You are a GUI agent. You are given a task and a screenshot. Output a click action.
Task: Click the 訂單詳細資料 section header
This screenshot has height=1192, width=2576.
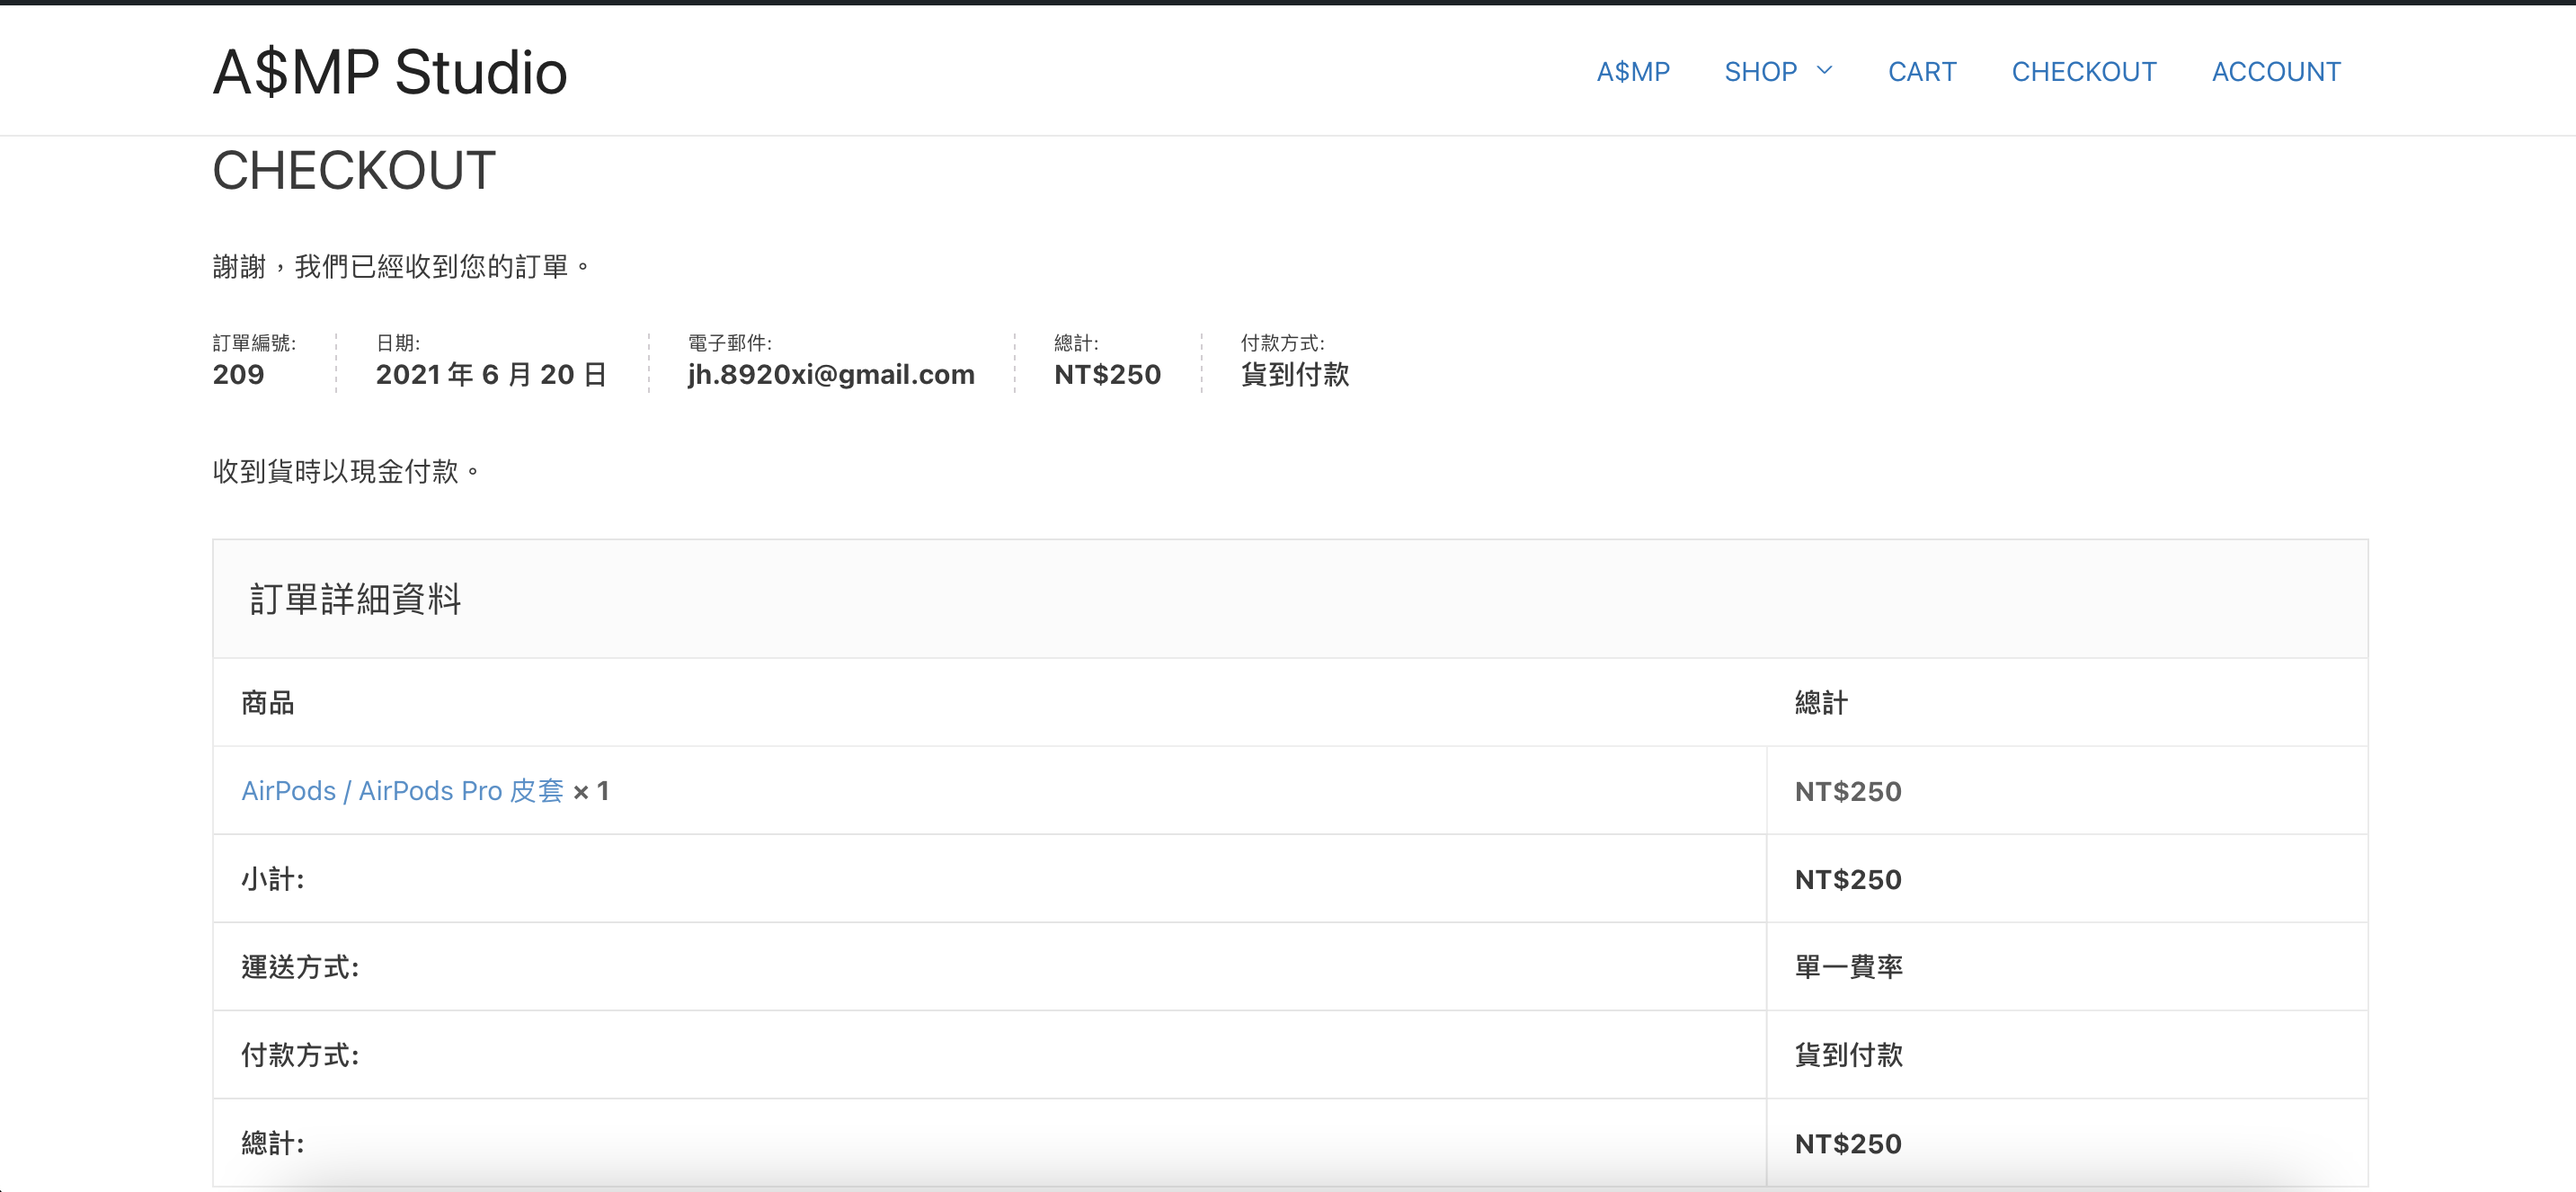coord(355,599)
